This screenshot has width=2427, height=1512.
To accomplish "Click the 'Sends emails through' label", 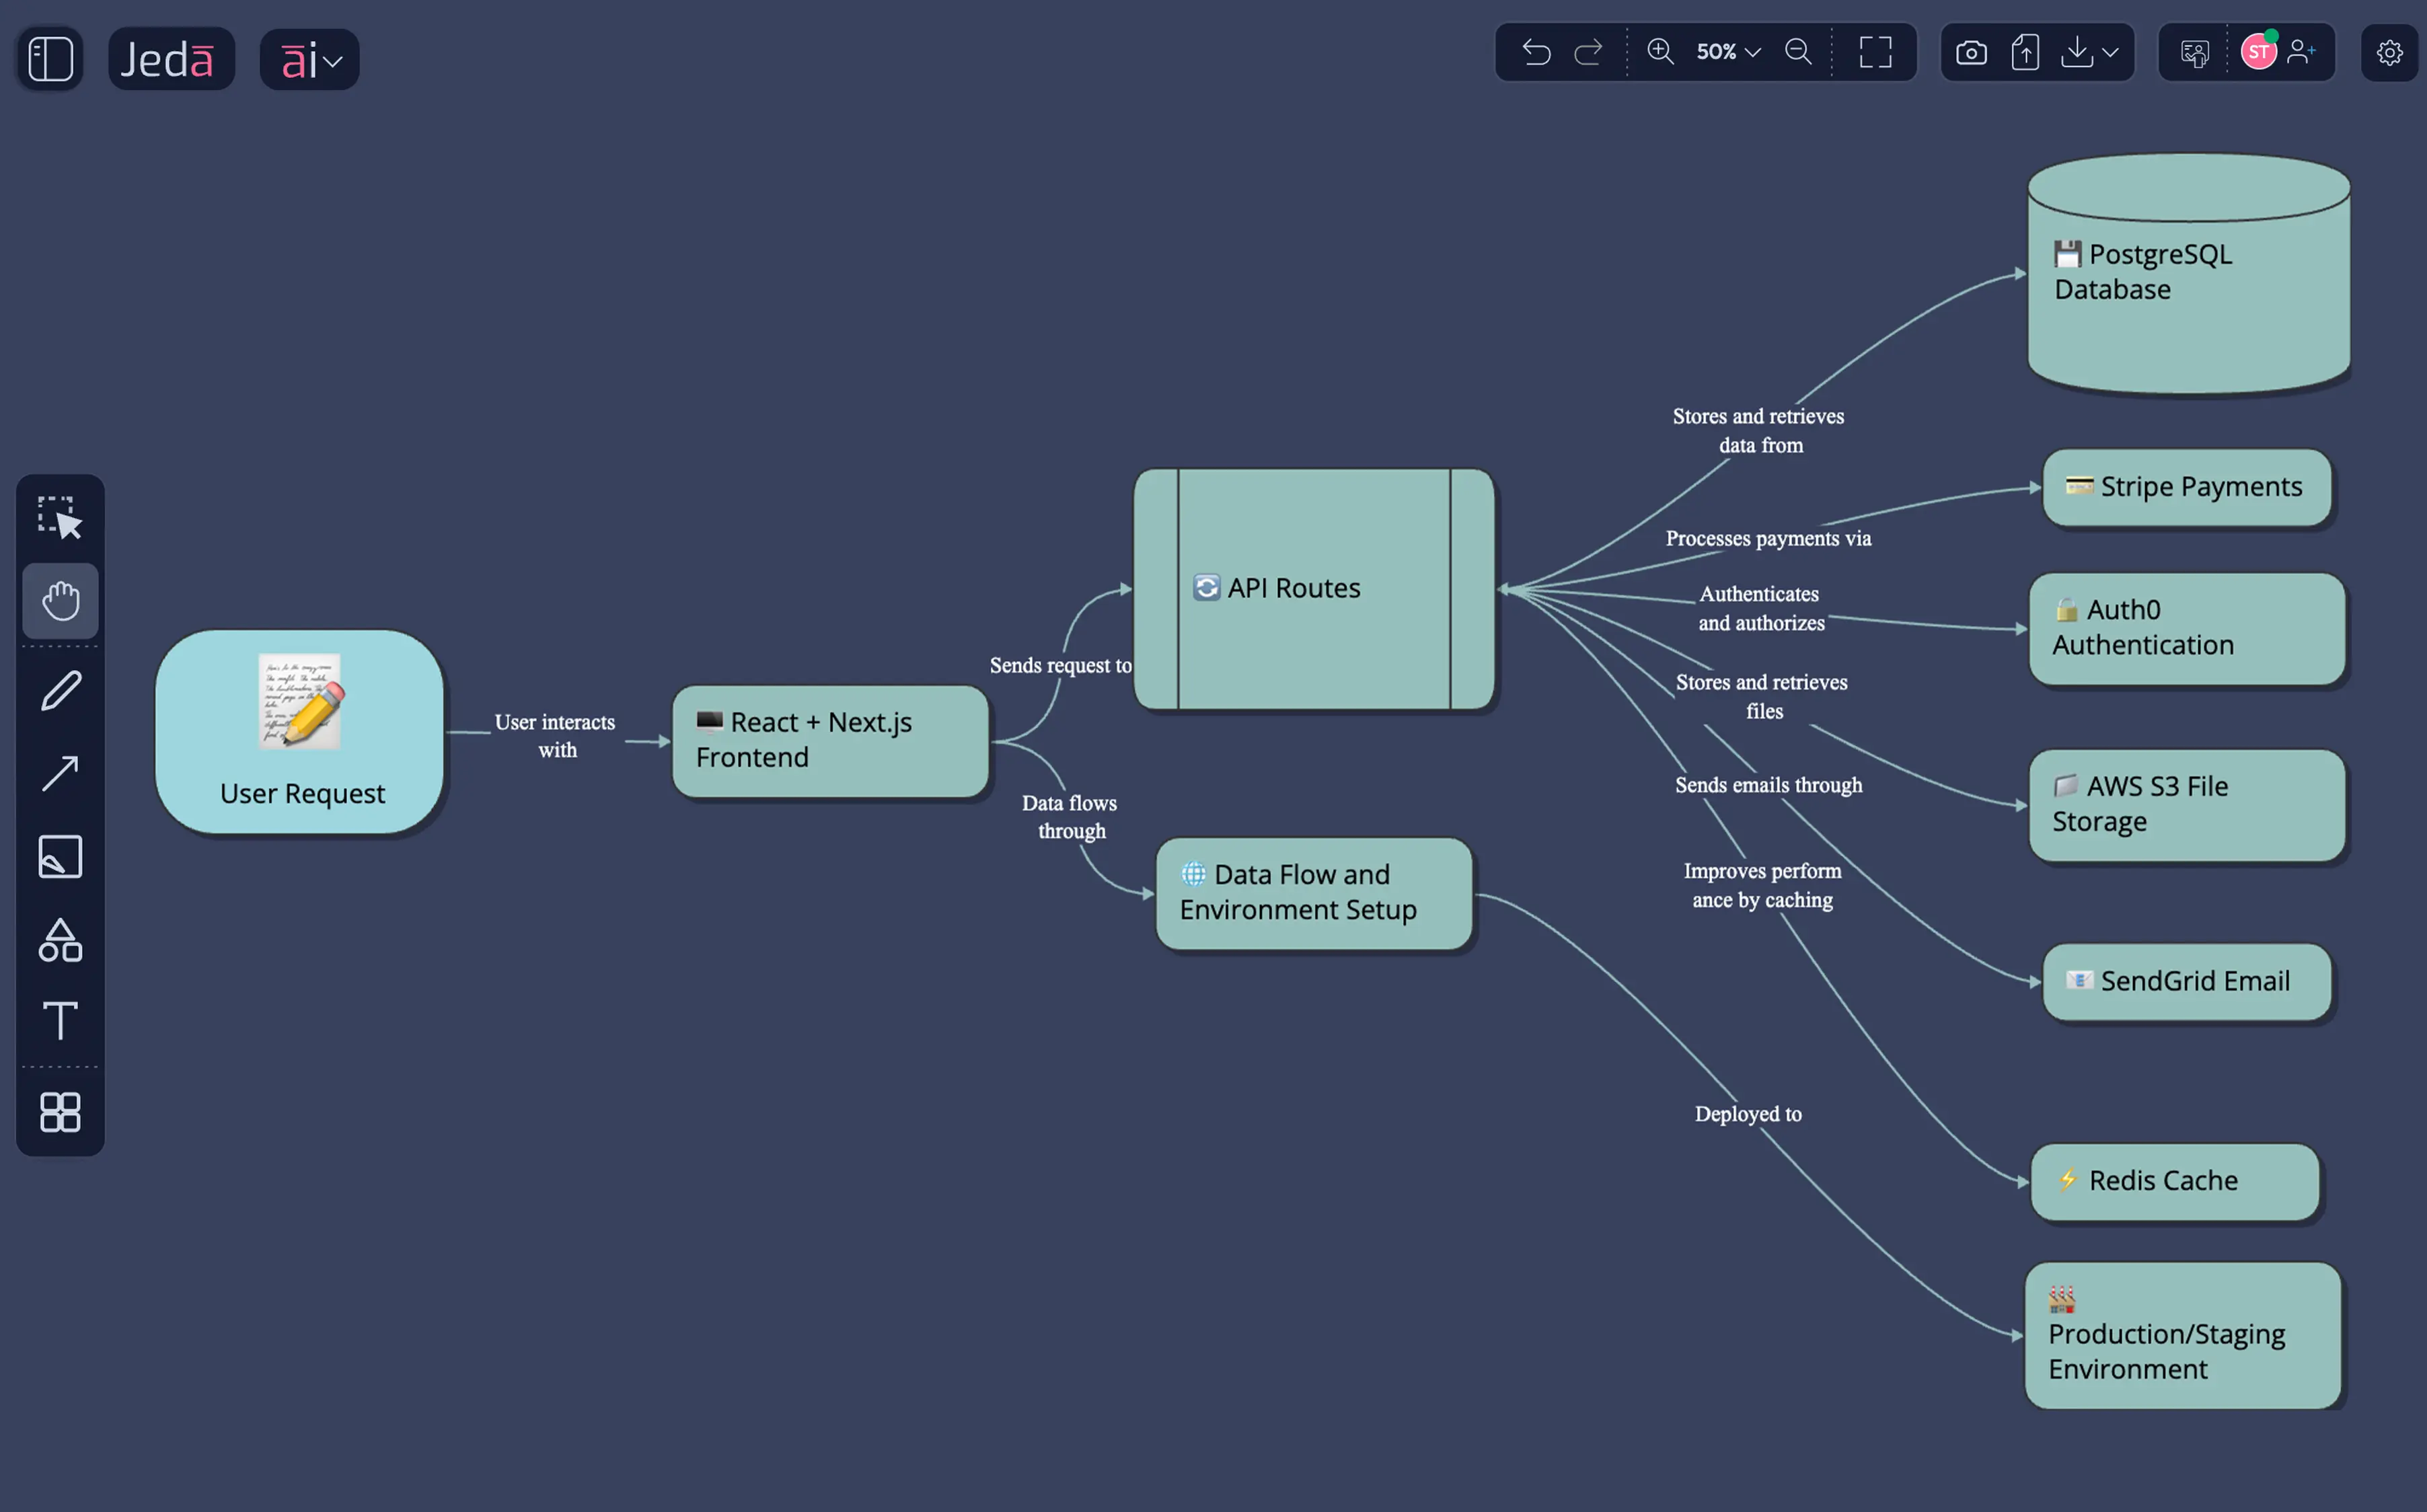I will [1768, 785].
